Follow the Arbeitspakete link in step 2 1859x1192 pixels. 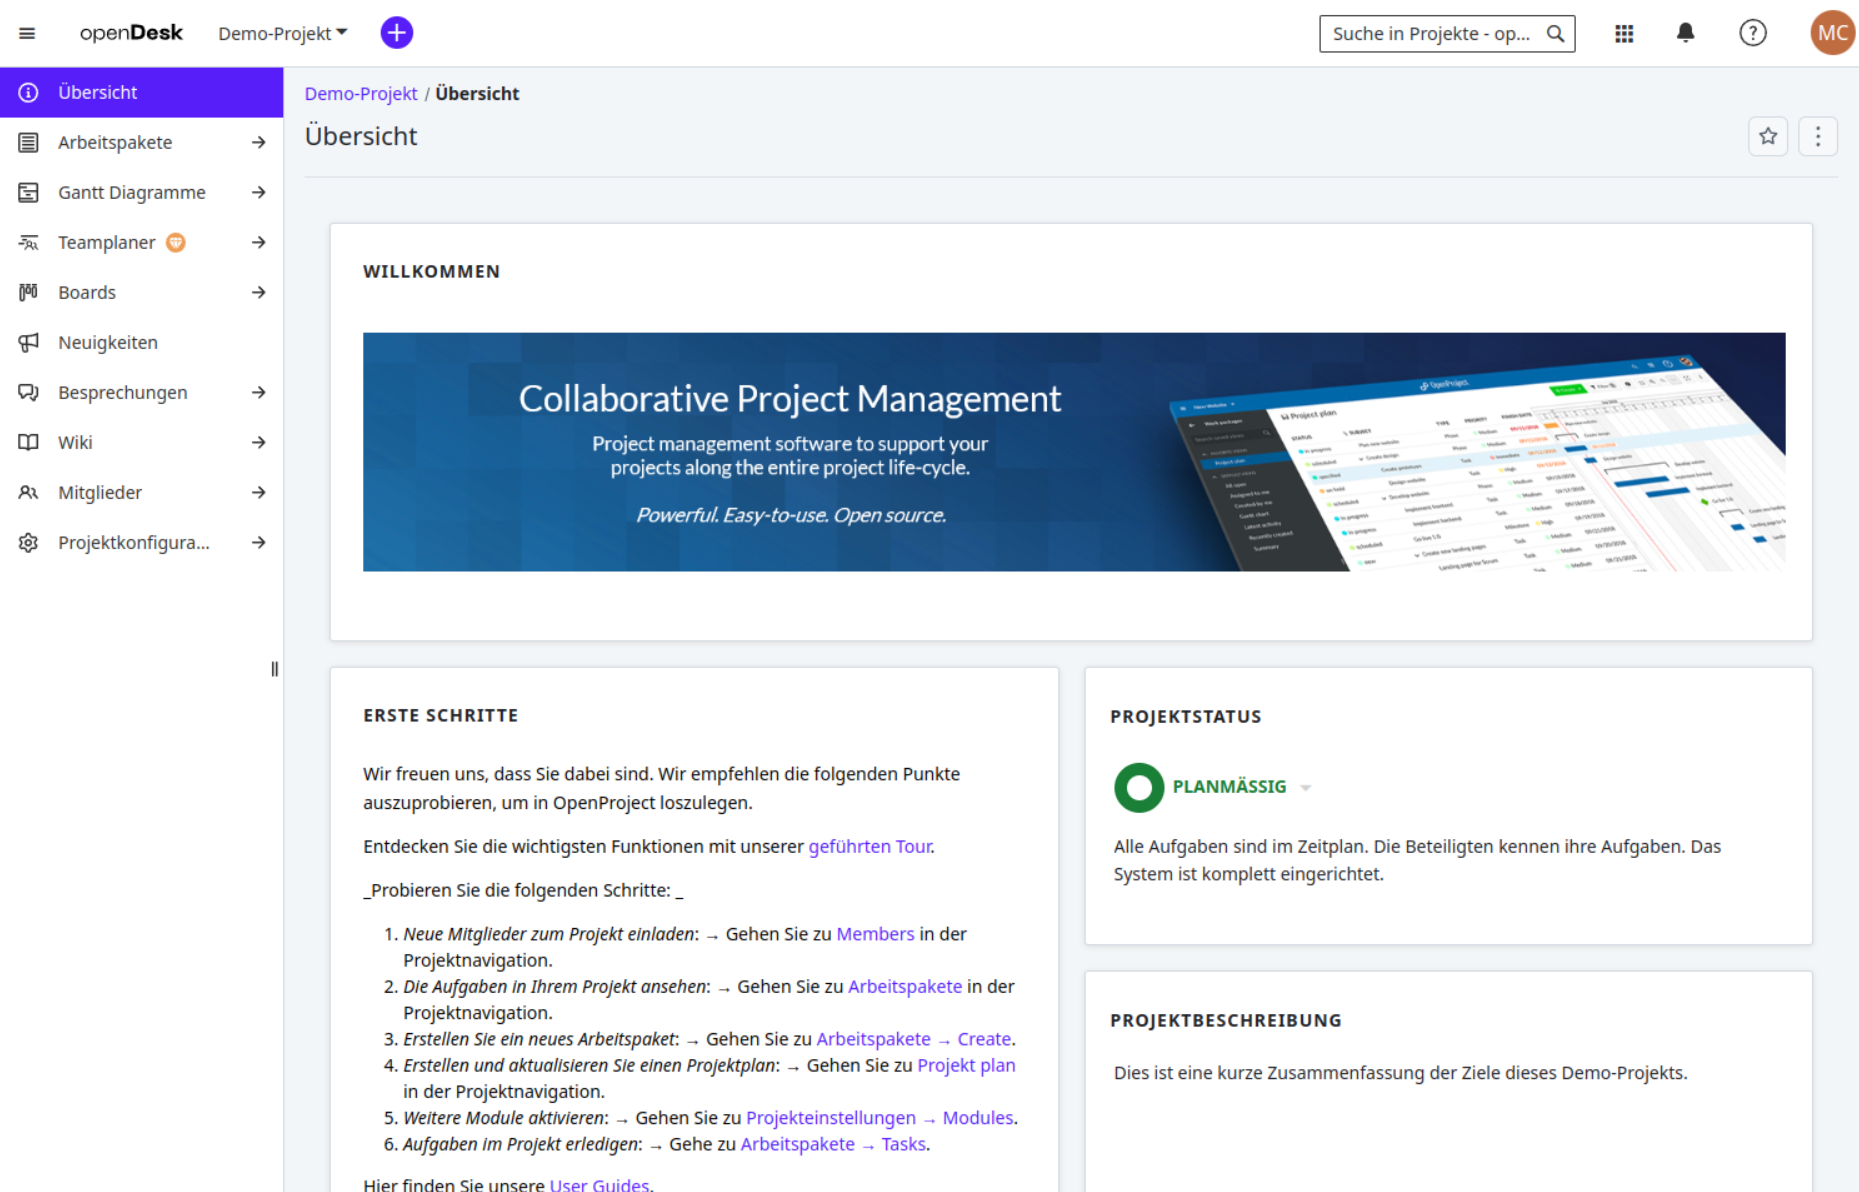pos(904,986)
